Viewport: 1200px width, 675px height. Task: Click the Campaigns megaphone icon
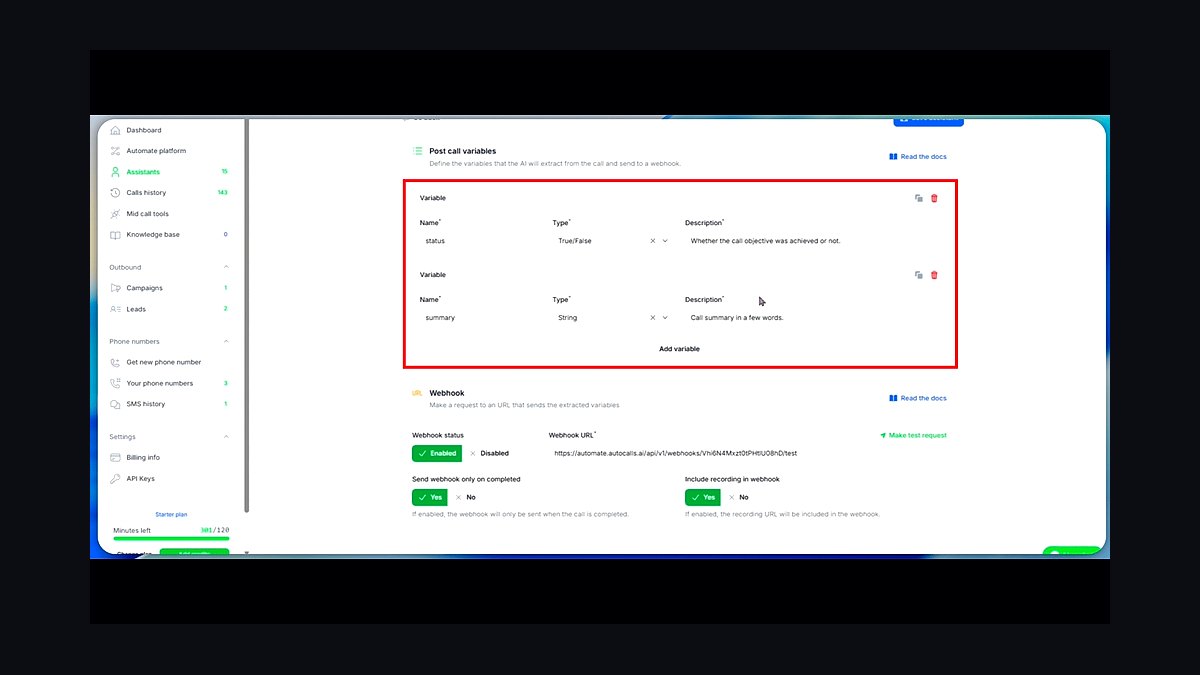pyautogui.click(x=115, y=288)
